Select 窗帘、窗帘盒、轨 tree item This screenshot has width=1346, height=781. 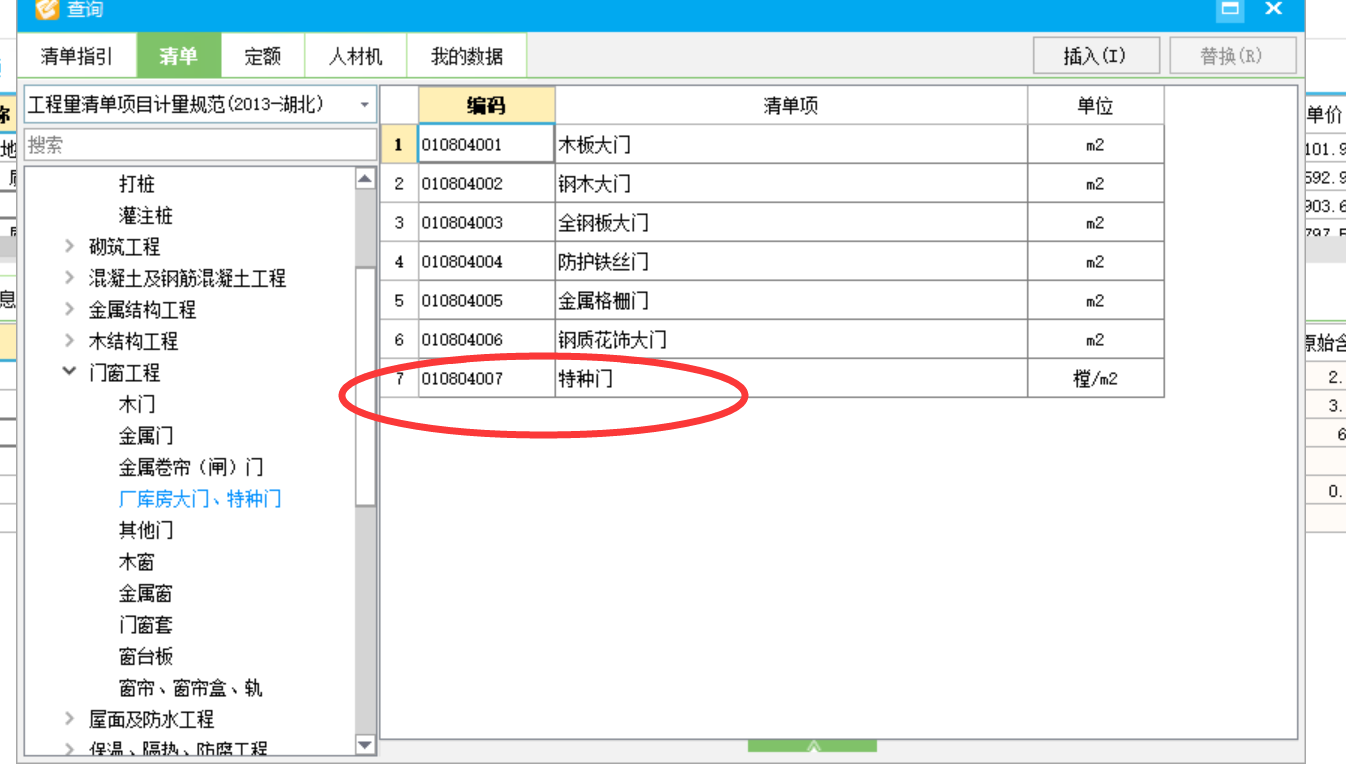[191, 688]
